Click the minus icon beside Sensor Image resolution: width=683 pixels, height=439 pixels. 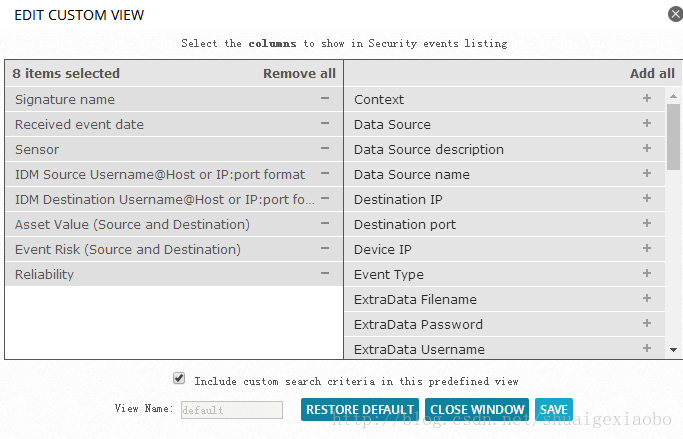tap(325, 149)
